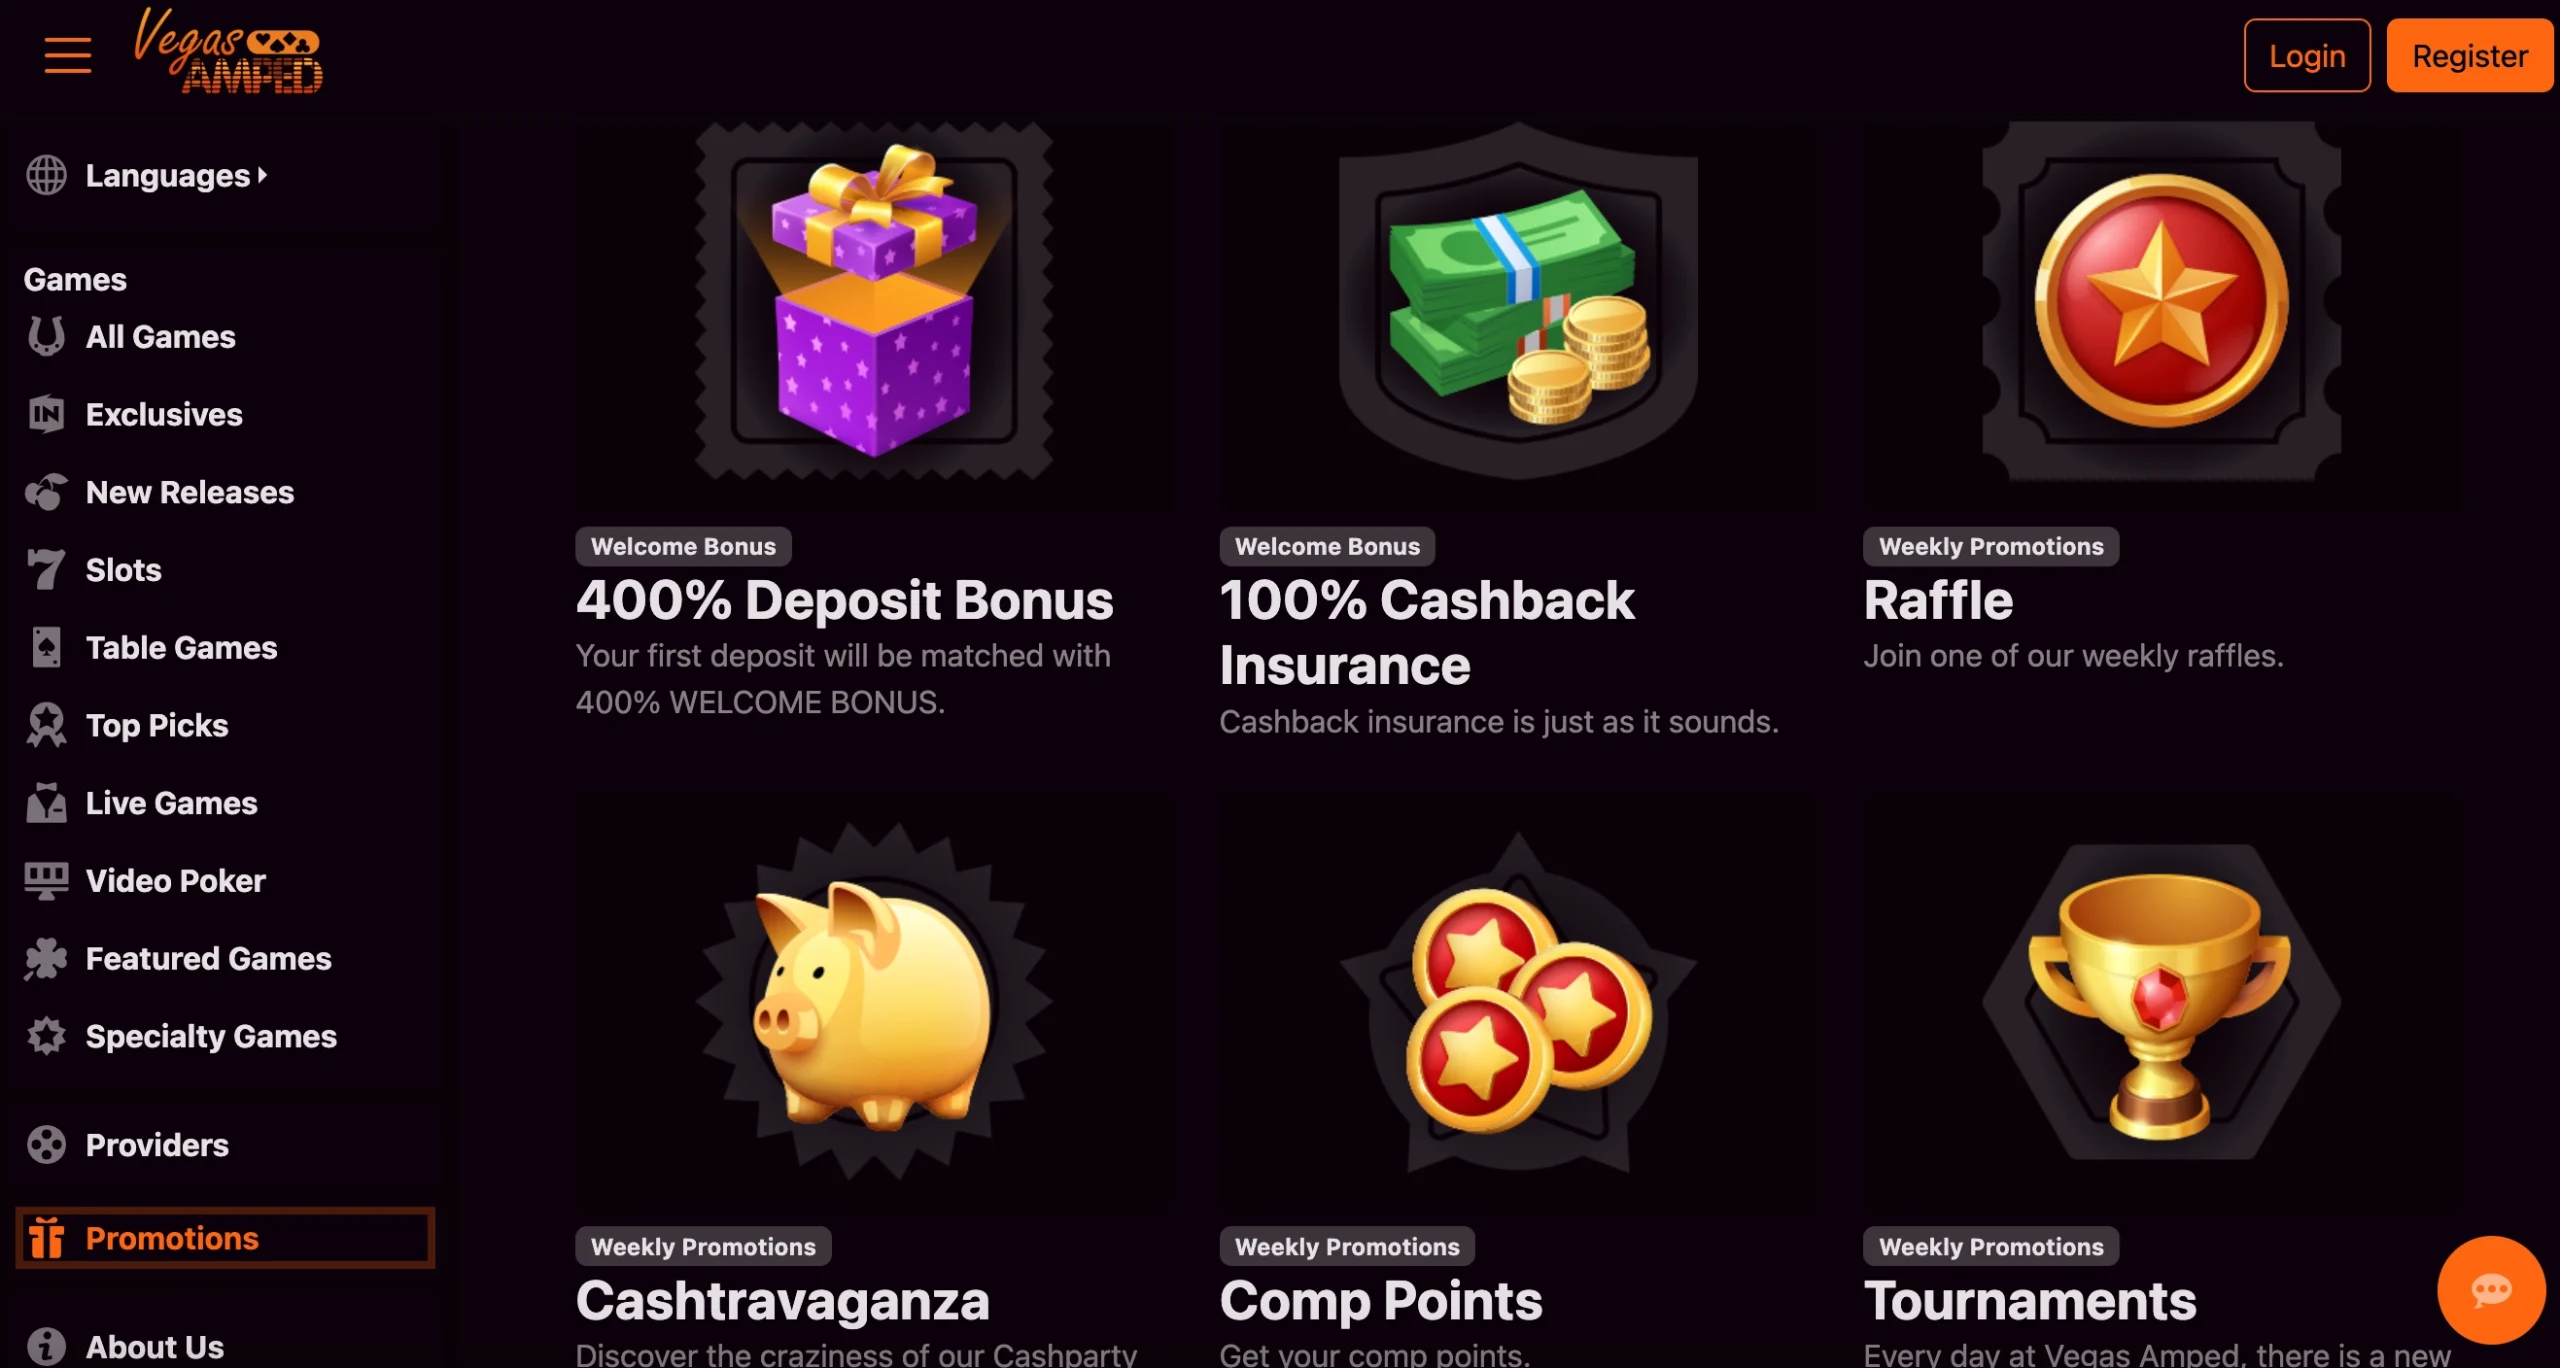
Task: Click the orange Register button
Action: click(x=2469, y=55)
